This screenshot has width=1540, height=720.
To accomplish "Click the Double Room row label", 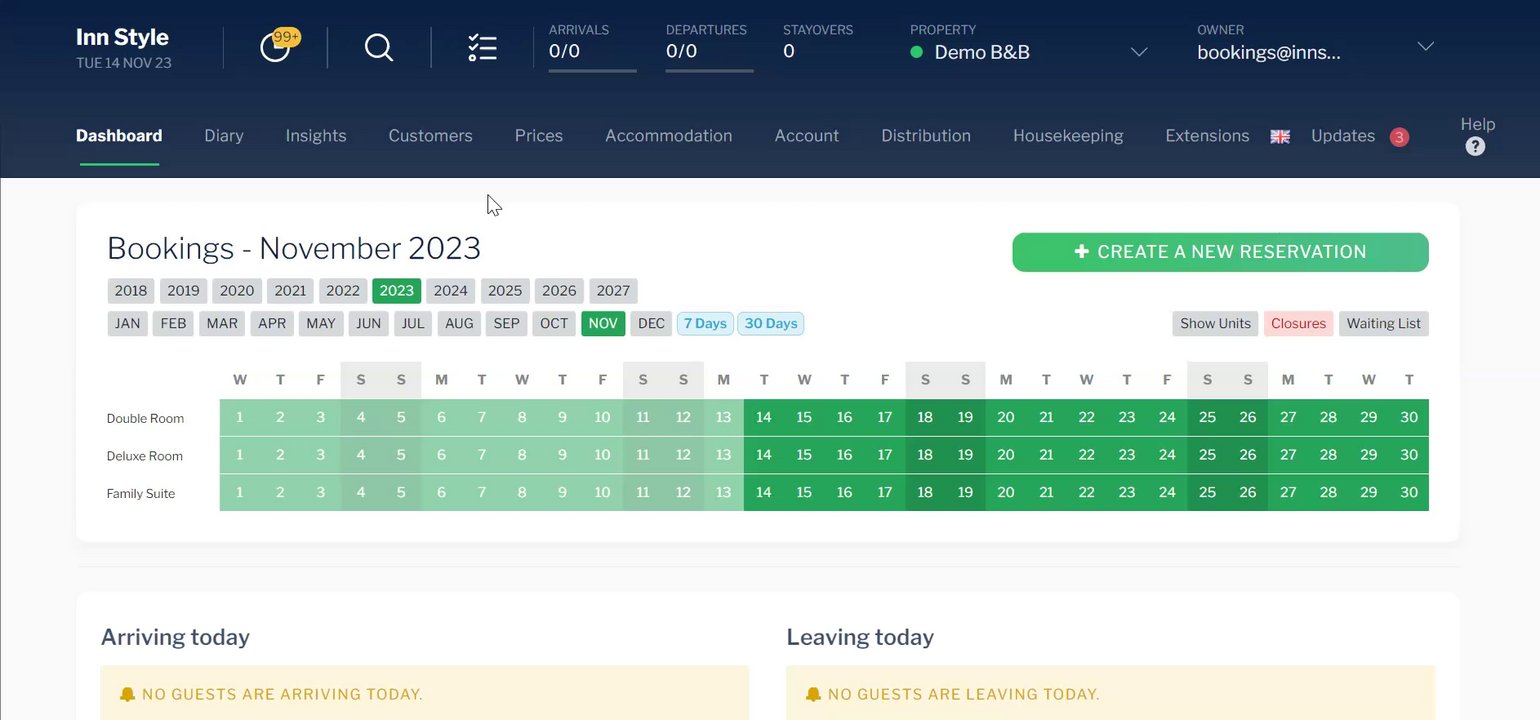I will [x=146, y=419].
